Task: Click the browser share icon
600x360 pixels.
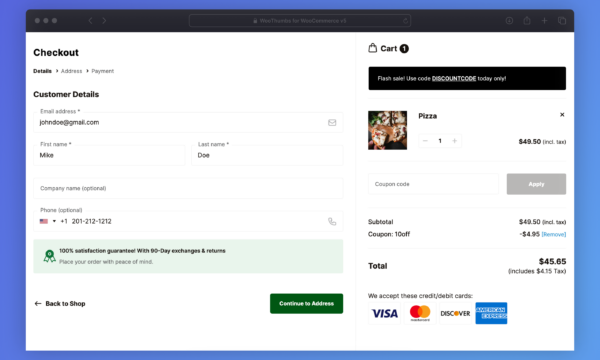Action: coord(527,21)
